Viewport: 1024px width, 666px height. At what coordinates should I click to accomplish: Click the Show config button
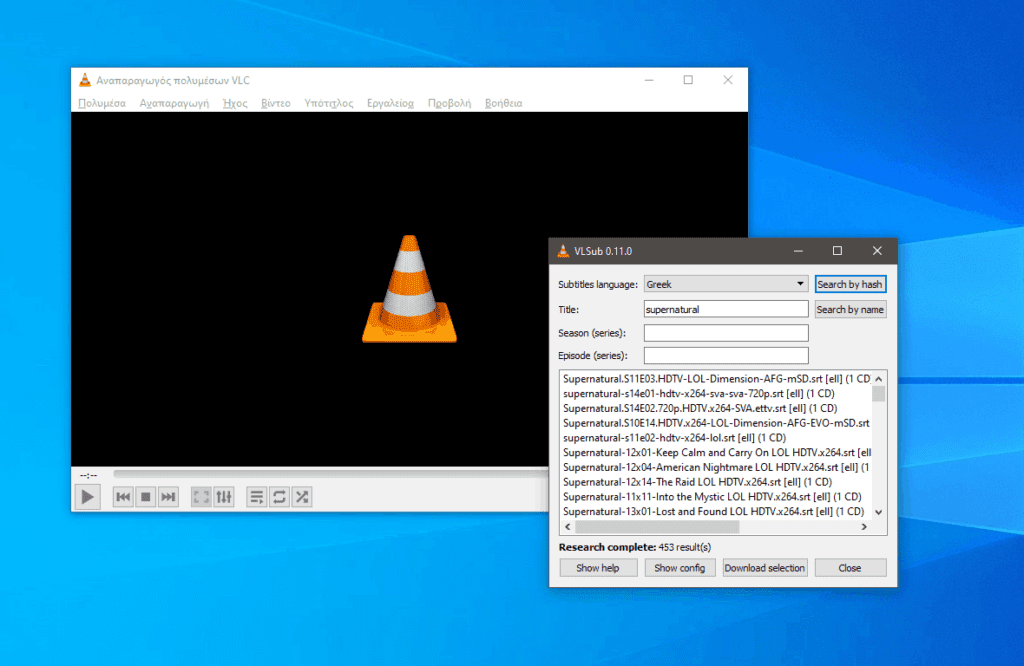click(680, 568)
